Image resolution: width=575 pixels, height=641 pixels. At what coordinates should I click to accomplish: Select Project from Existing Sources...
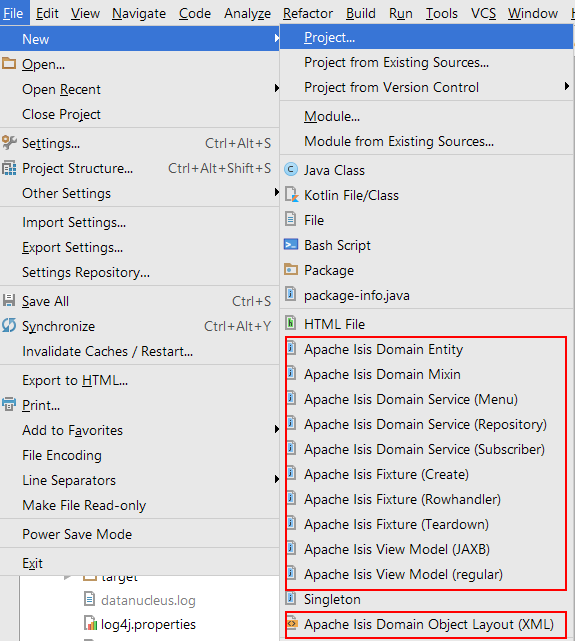click(426, 62)
